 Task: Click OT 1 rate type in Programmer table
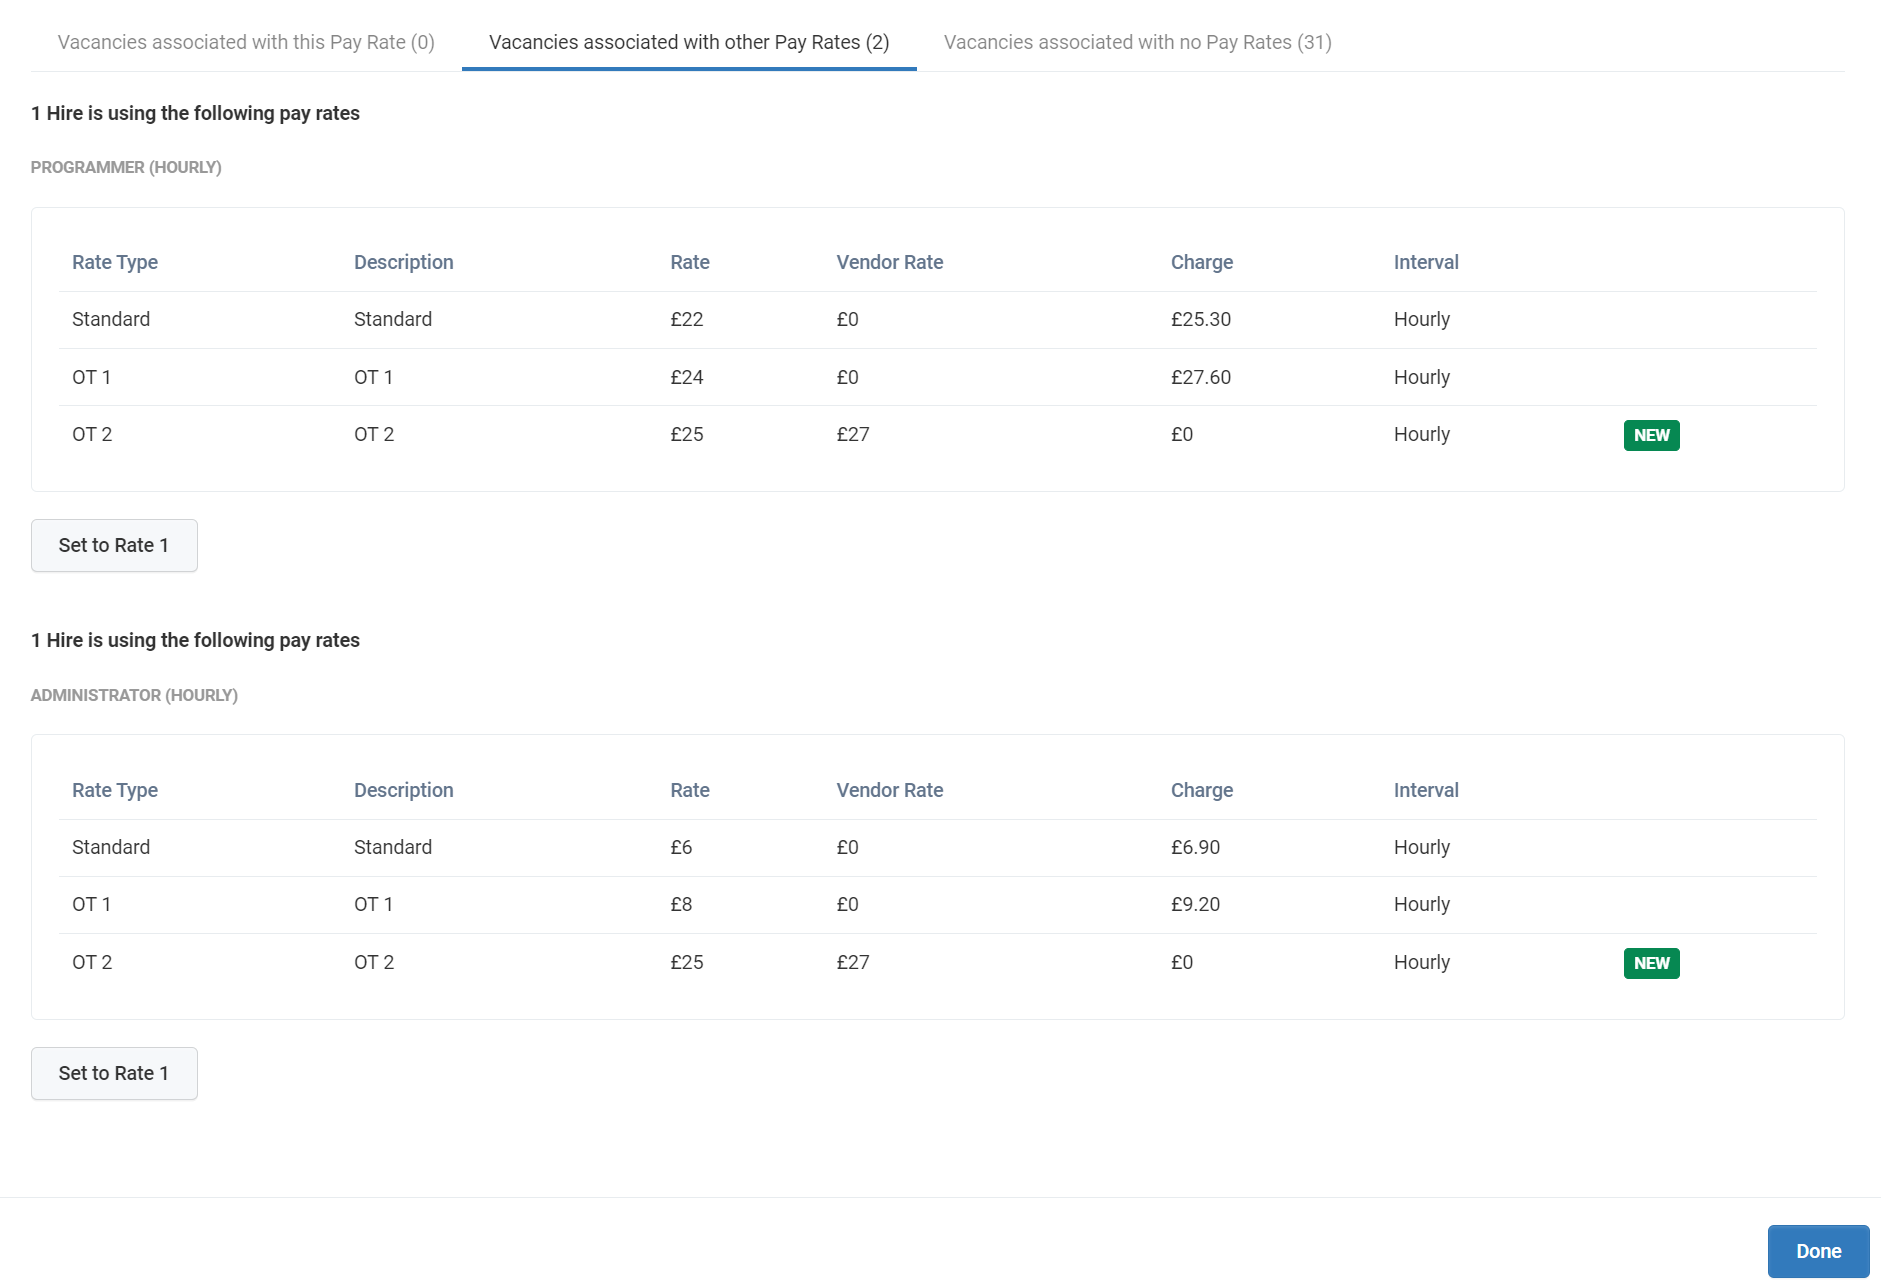pyautogui.click(x=91, y=377)
